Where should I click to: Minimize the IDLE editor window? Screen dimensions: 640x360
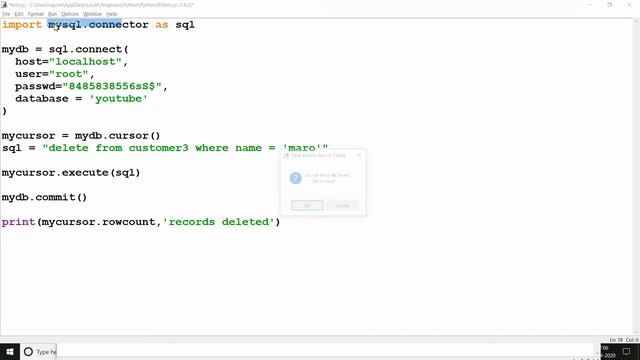pos(590,5)
